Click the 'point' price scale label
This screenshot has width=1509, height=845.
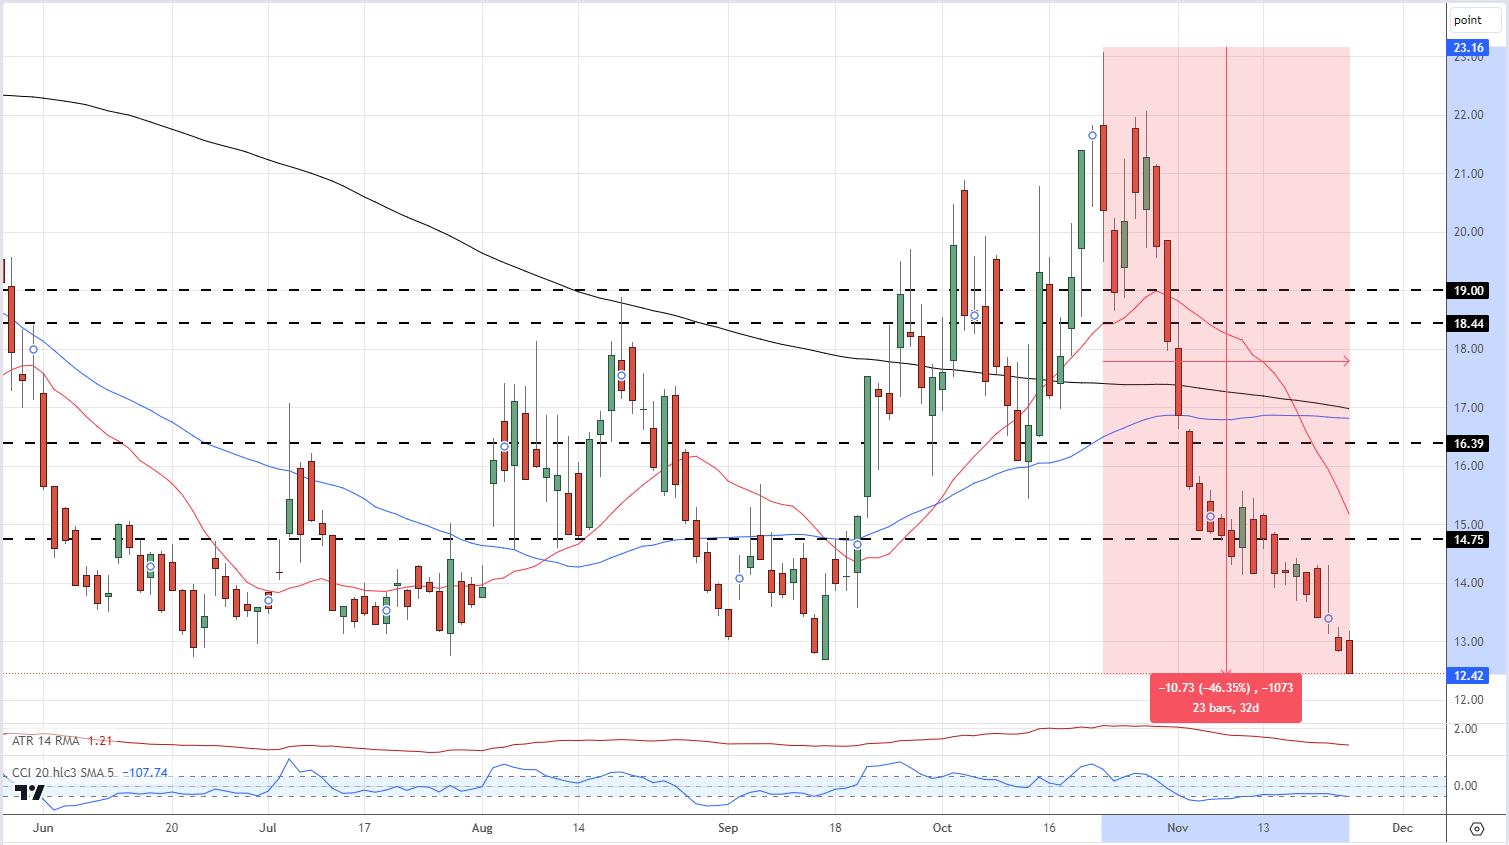point(1475,20)
